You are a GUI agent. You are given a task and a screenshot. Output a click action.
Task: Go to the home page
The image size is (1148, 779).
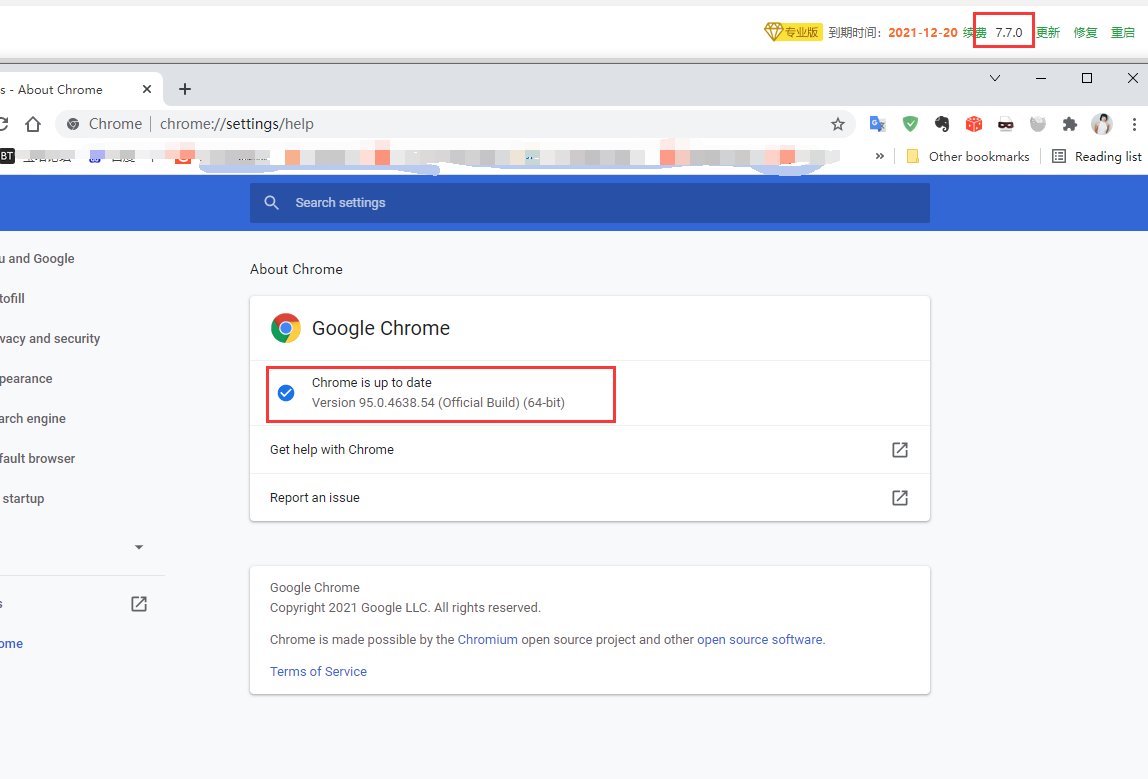[33, 124]
